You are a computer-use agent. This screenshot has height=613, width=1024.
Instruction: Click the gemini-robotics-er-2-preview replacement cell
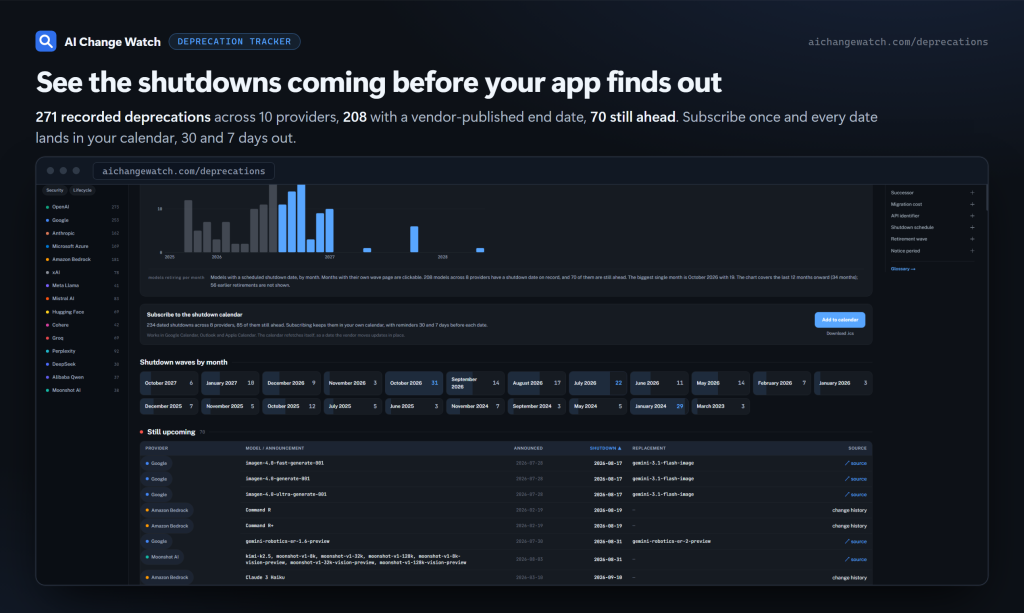click(x=671, y=541)
